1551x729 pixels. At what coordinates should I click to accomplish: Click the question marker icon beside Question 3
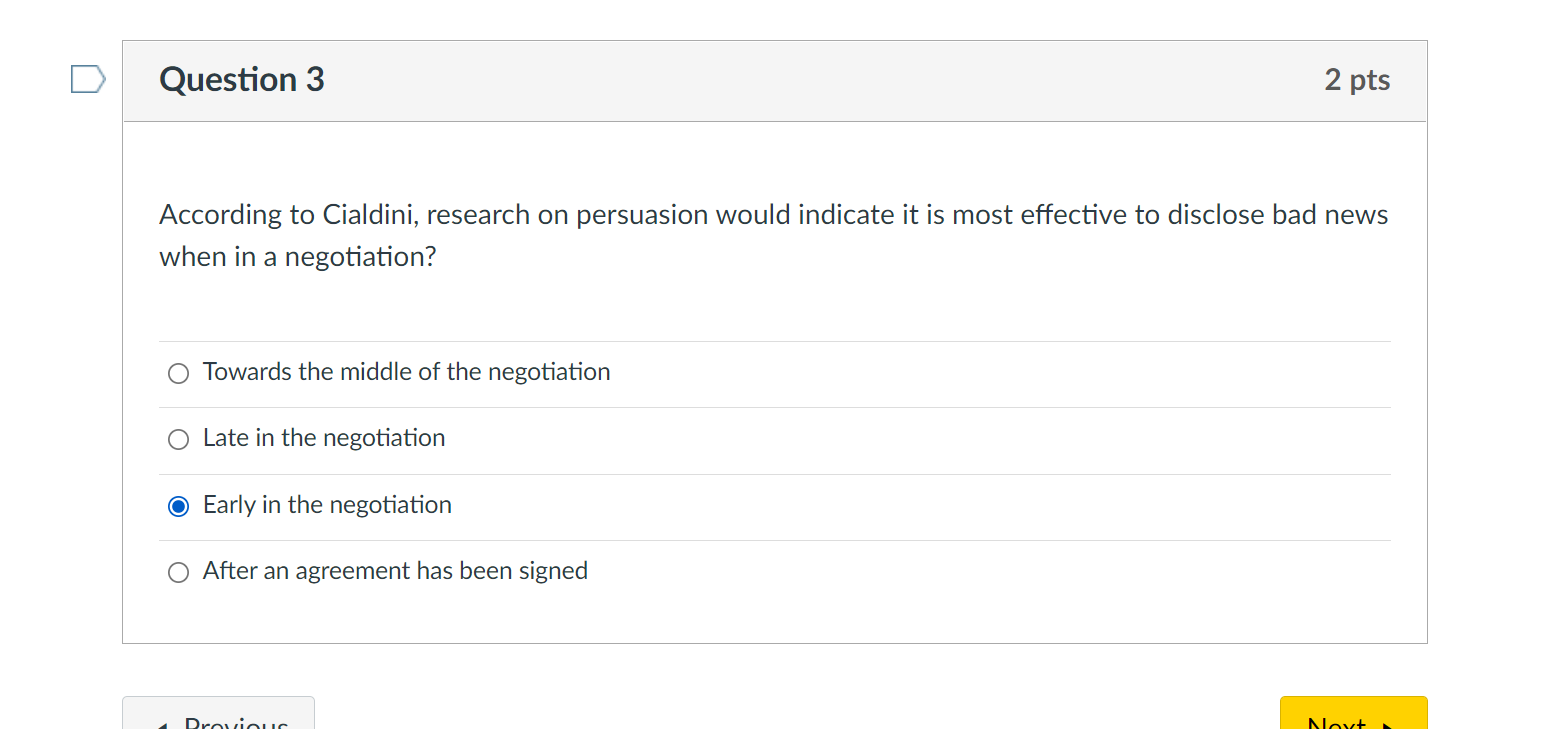click(x=87, y=78)
